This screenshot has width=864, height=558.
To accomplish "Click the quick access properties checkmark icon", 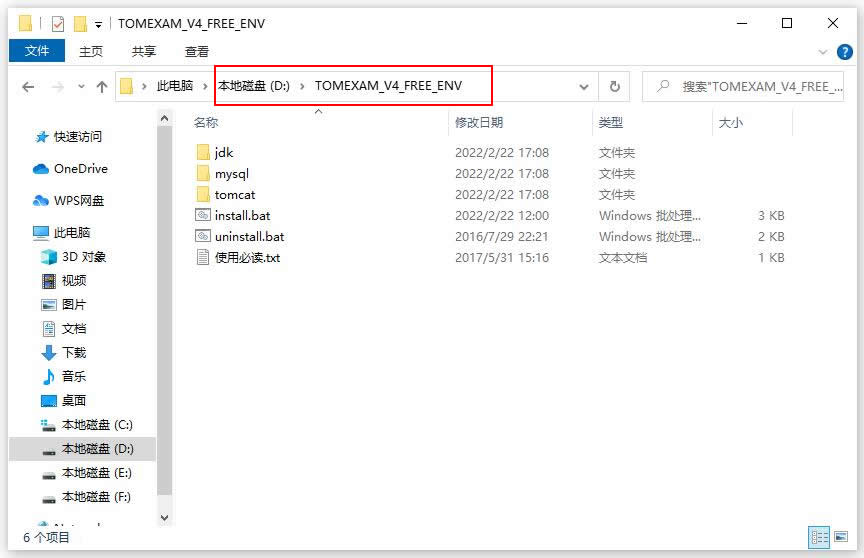I will (x=58, y=24).
